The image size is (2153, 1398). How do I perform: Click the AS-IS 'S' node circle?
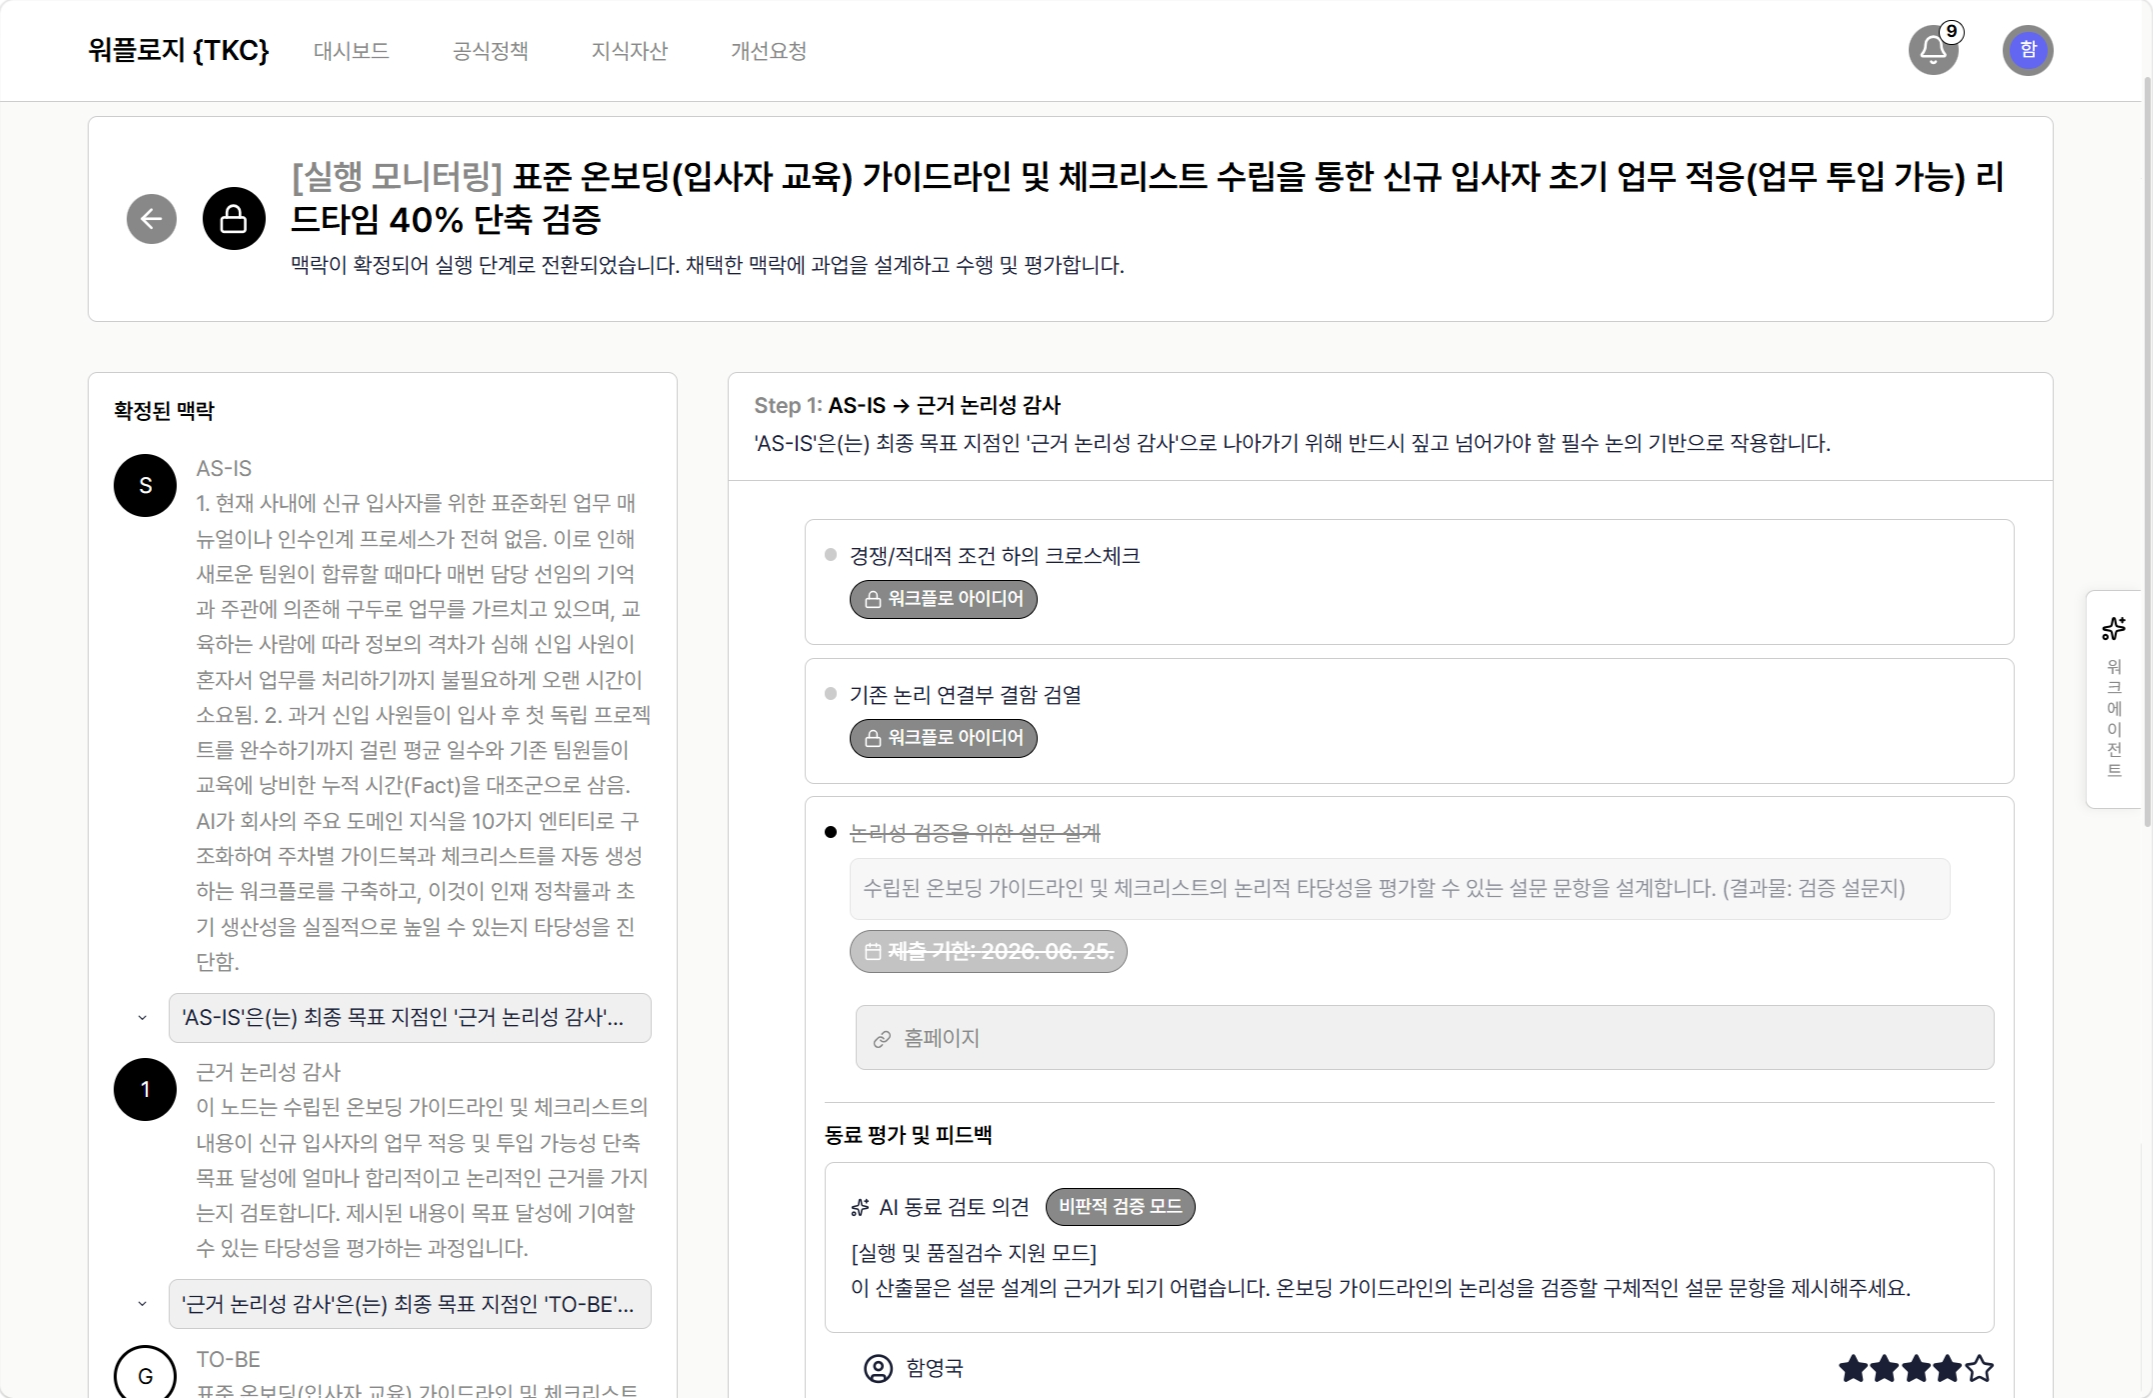[145, 485]
